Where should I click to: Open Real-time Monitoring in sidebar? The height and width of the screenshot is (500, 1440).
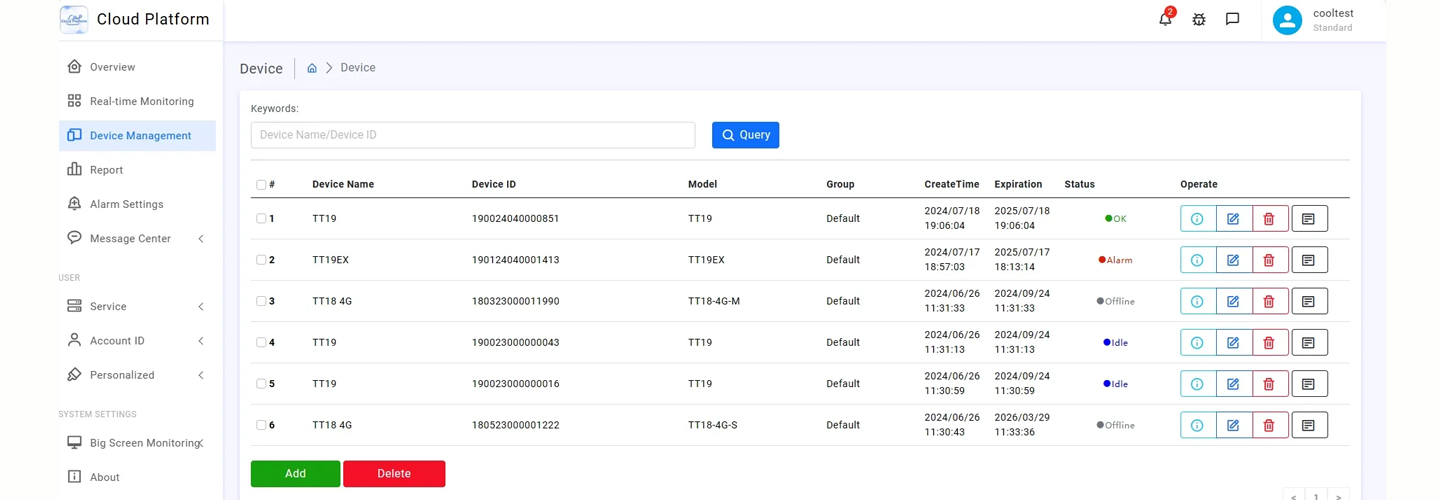[x=141, y=102]
